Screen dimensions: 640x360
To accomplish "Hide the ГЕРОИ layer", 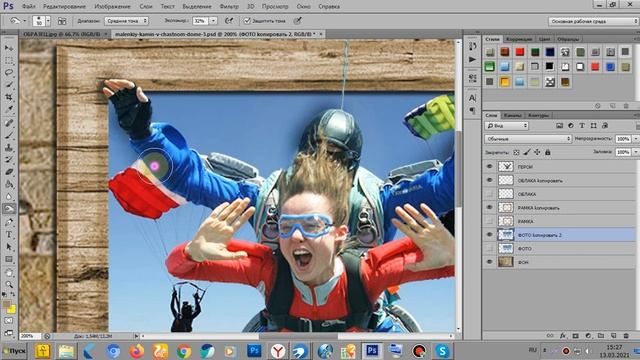I will coord(489,167).
